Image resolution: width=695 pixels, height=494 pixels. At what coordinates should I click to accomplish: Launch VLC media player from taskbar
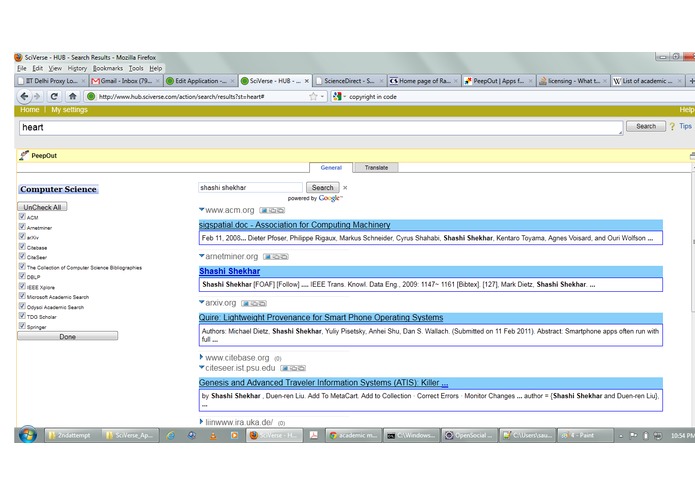[213, 436]
